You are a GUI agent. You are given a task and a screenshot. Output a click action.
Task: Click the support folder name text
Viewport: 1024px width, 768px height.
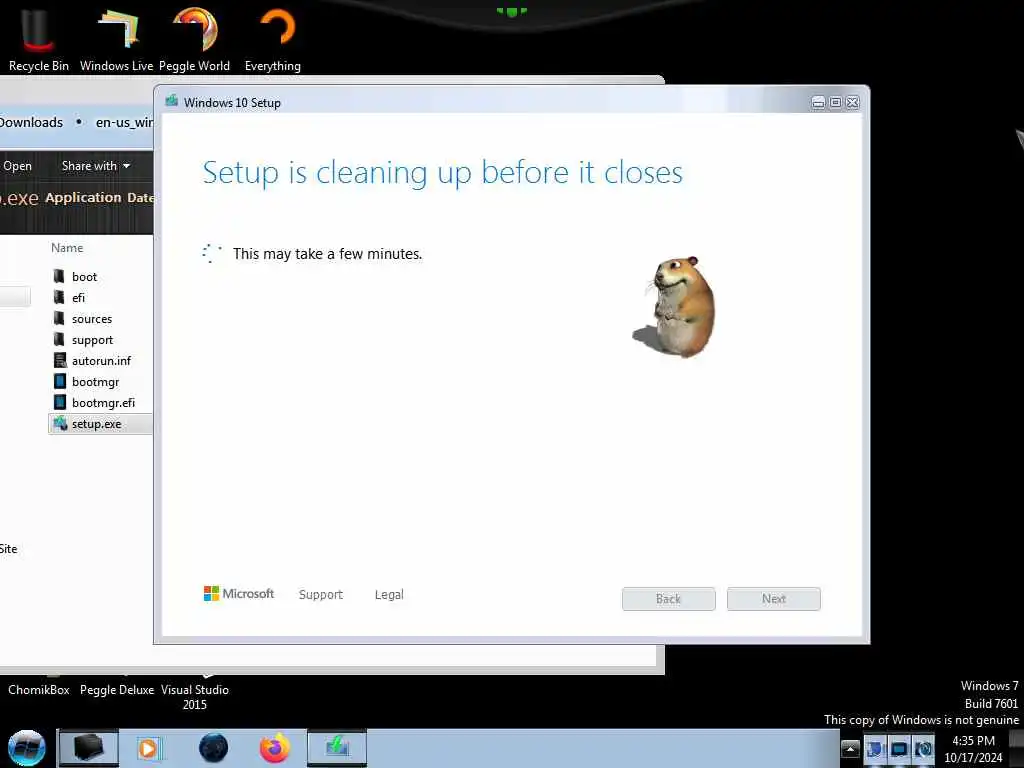(92, 340)
